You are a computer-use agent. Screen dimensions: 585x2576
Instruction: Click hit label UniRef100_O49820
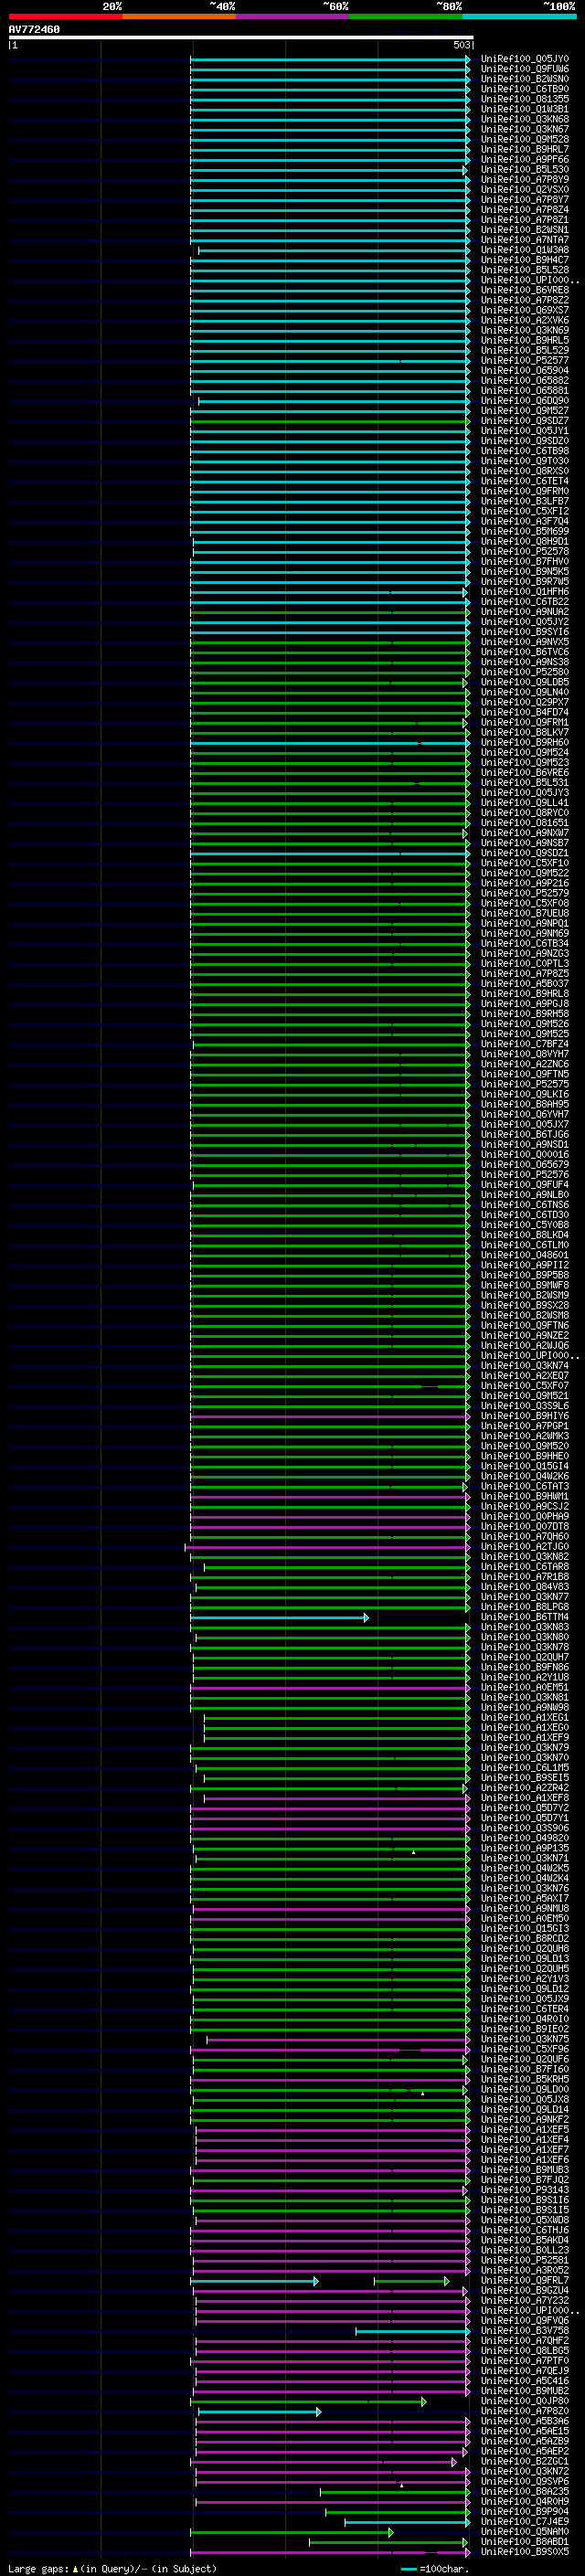pyautogui.click(x=524, y=1838)
